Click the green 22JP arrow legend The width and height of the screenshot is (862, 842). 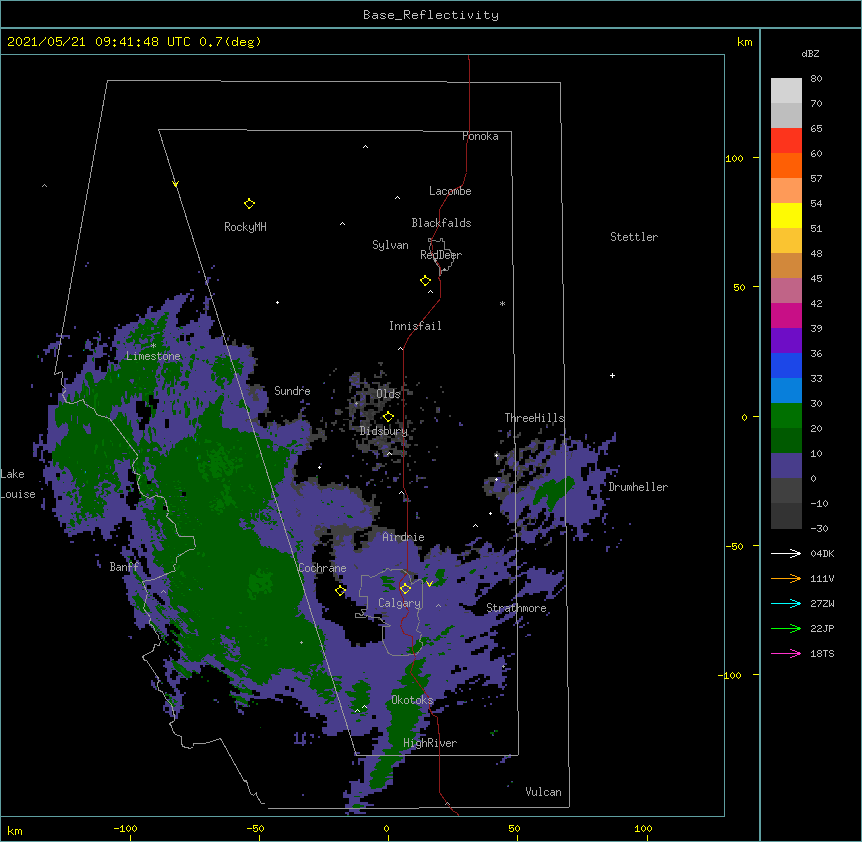[x=786, y=628]
